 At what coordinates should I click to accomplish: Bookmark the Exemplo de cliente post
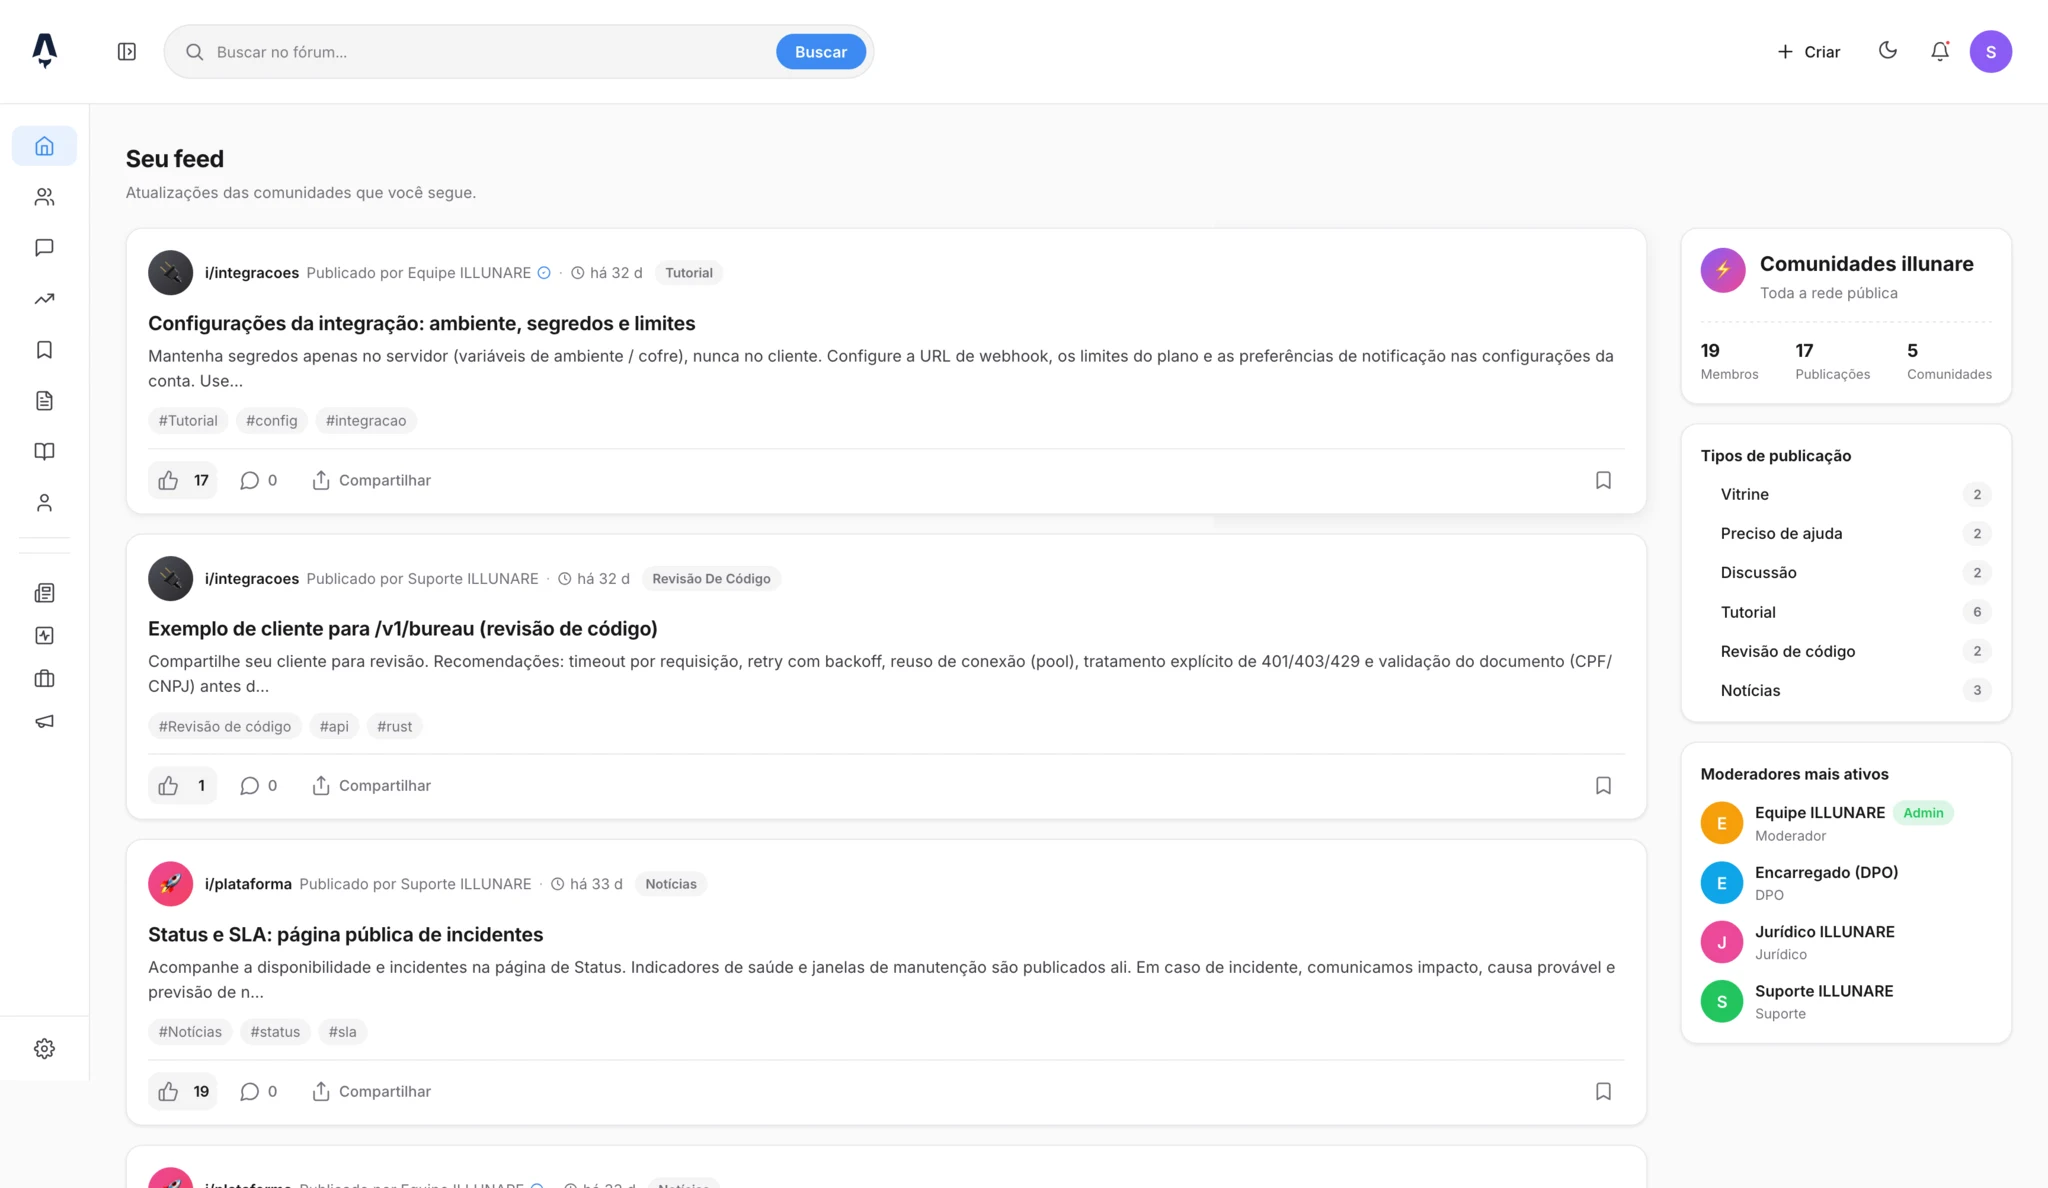click(x=1603, y=786)
